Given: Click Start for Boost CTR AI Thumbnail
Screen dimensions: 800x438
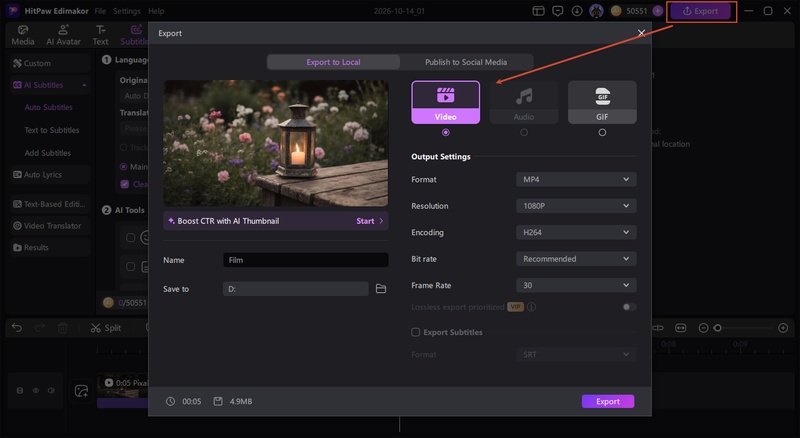Looking at the screenshot, I should tap(369, 221).
